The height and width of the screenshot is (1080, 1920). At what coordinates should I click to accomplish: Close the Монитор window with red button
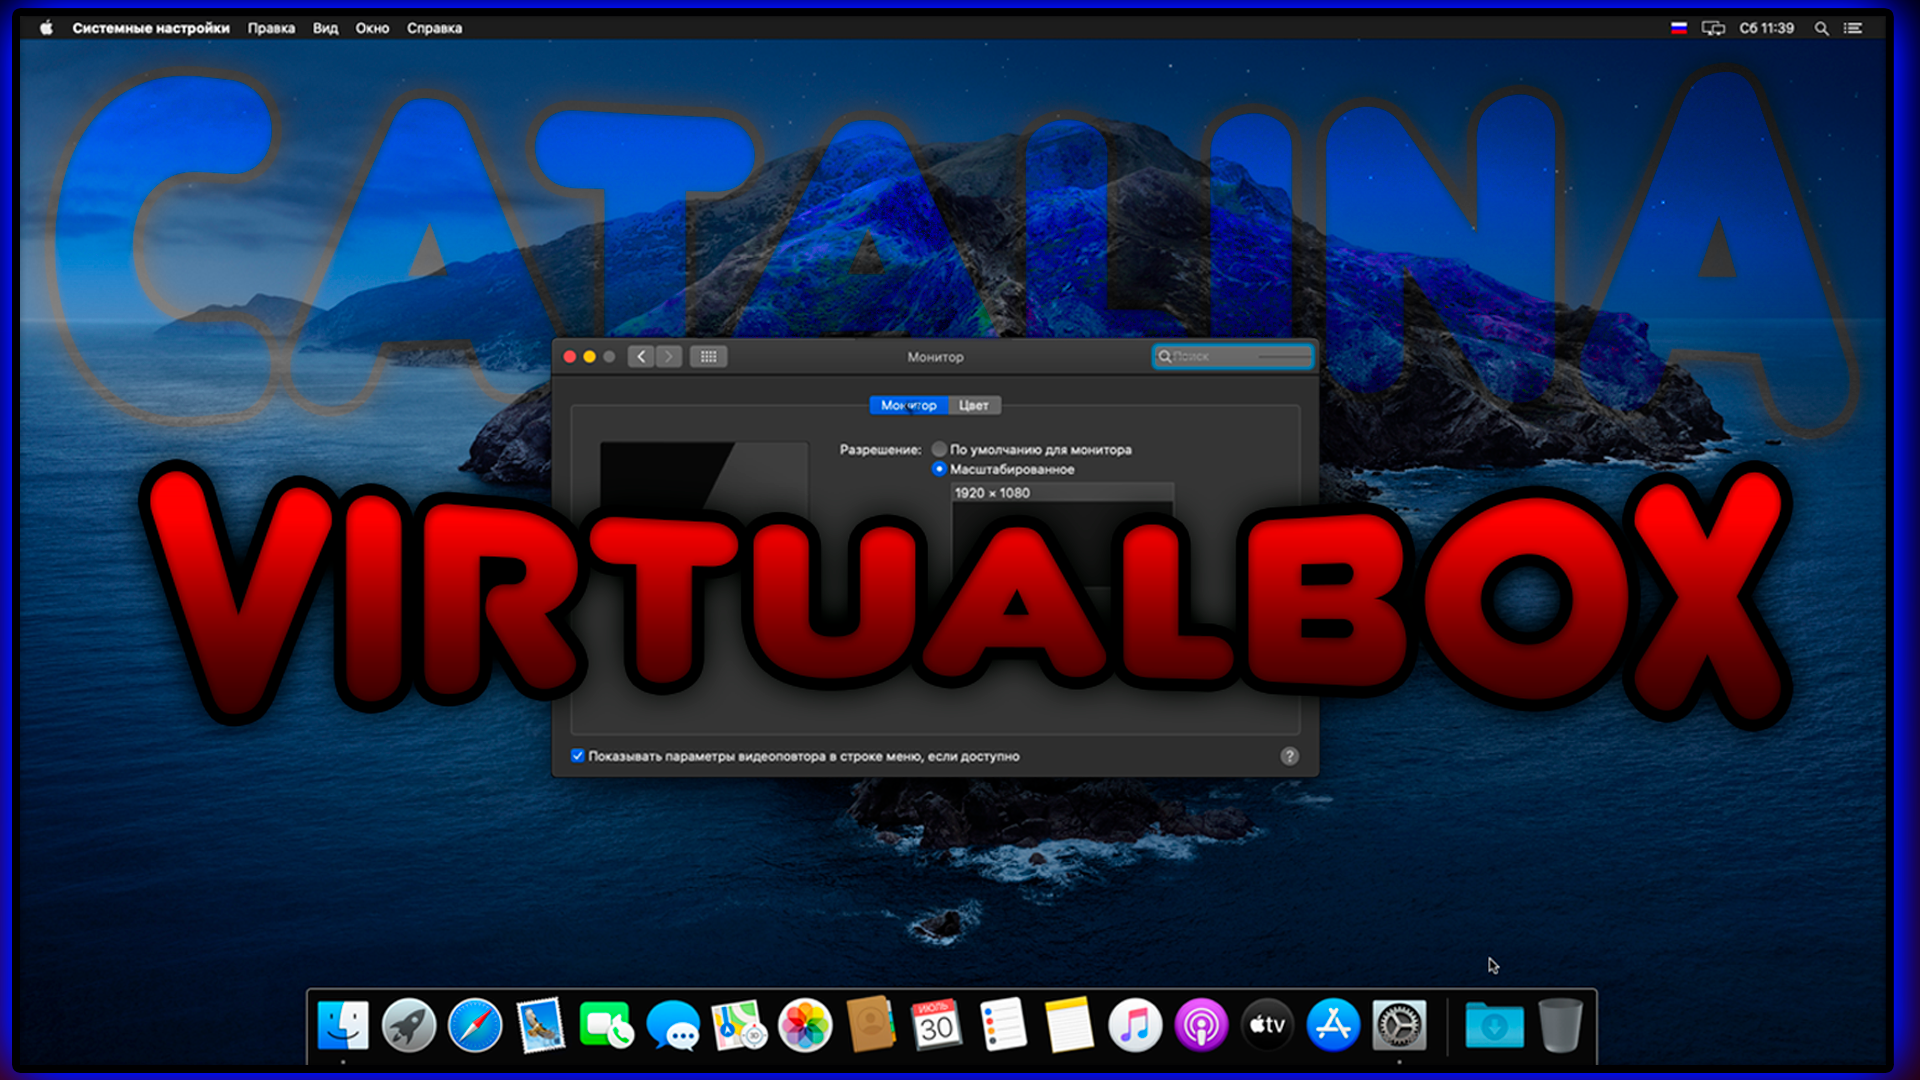point(570,356)
